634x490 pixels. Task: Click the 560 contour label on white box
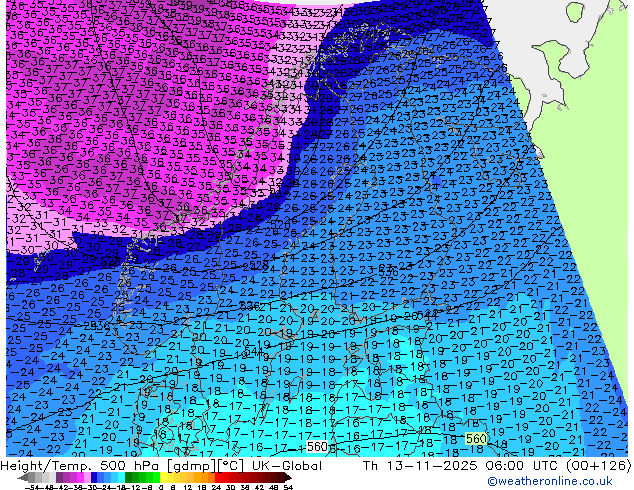click(x=317, y=447)
